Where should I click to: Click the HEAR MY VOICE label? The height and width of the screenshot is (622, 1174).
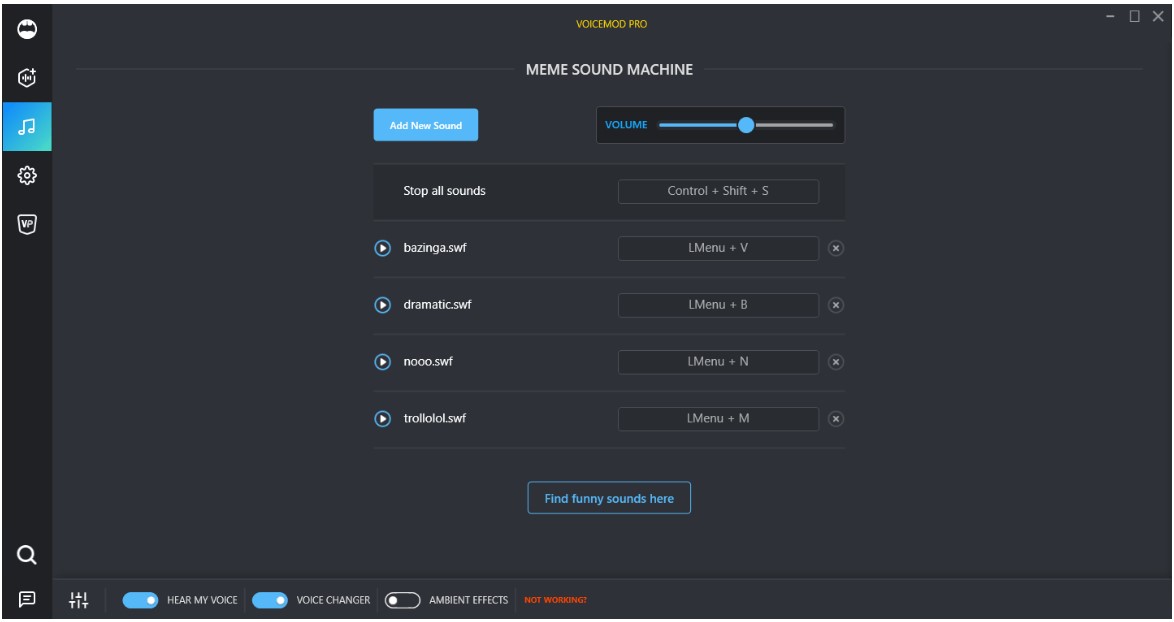[x=202, y=600]
